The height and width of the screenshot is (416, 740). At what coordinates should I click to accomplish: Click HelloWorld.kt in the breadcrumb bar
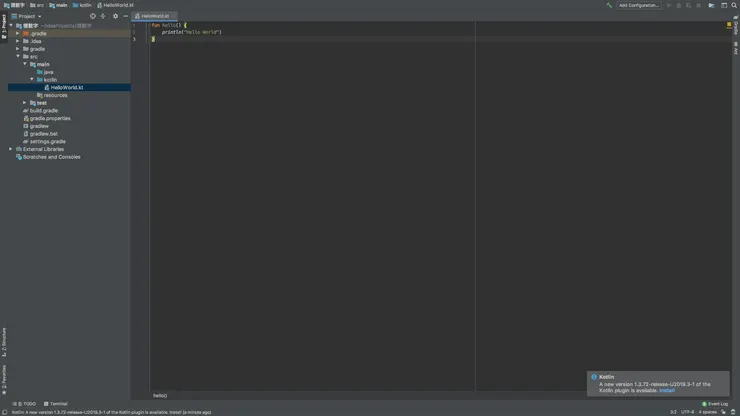point(116,5)
